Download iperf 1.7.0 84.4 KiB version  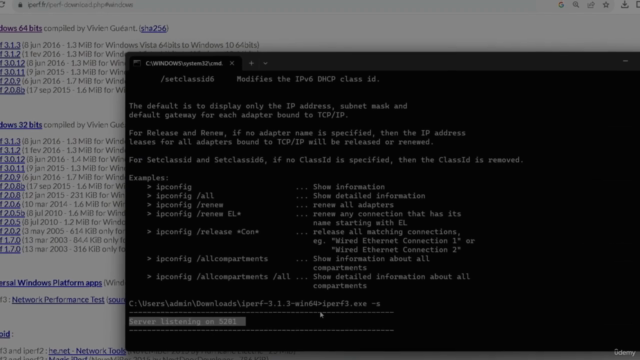click(x=10, y=240)
